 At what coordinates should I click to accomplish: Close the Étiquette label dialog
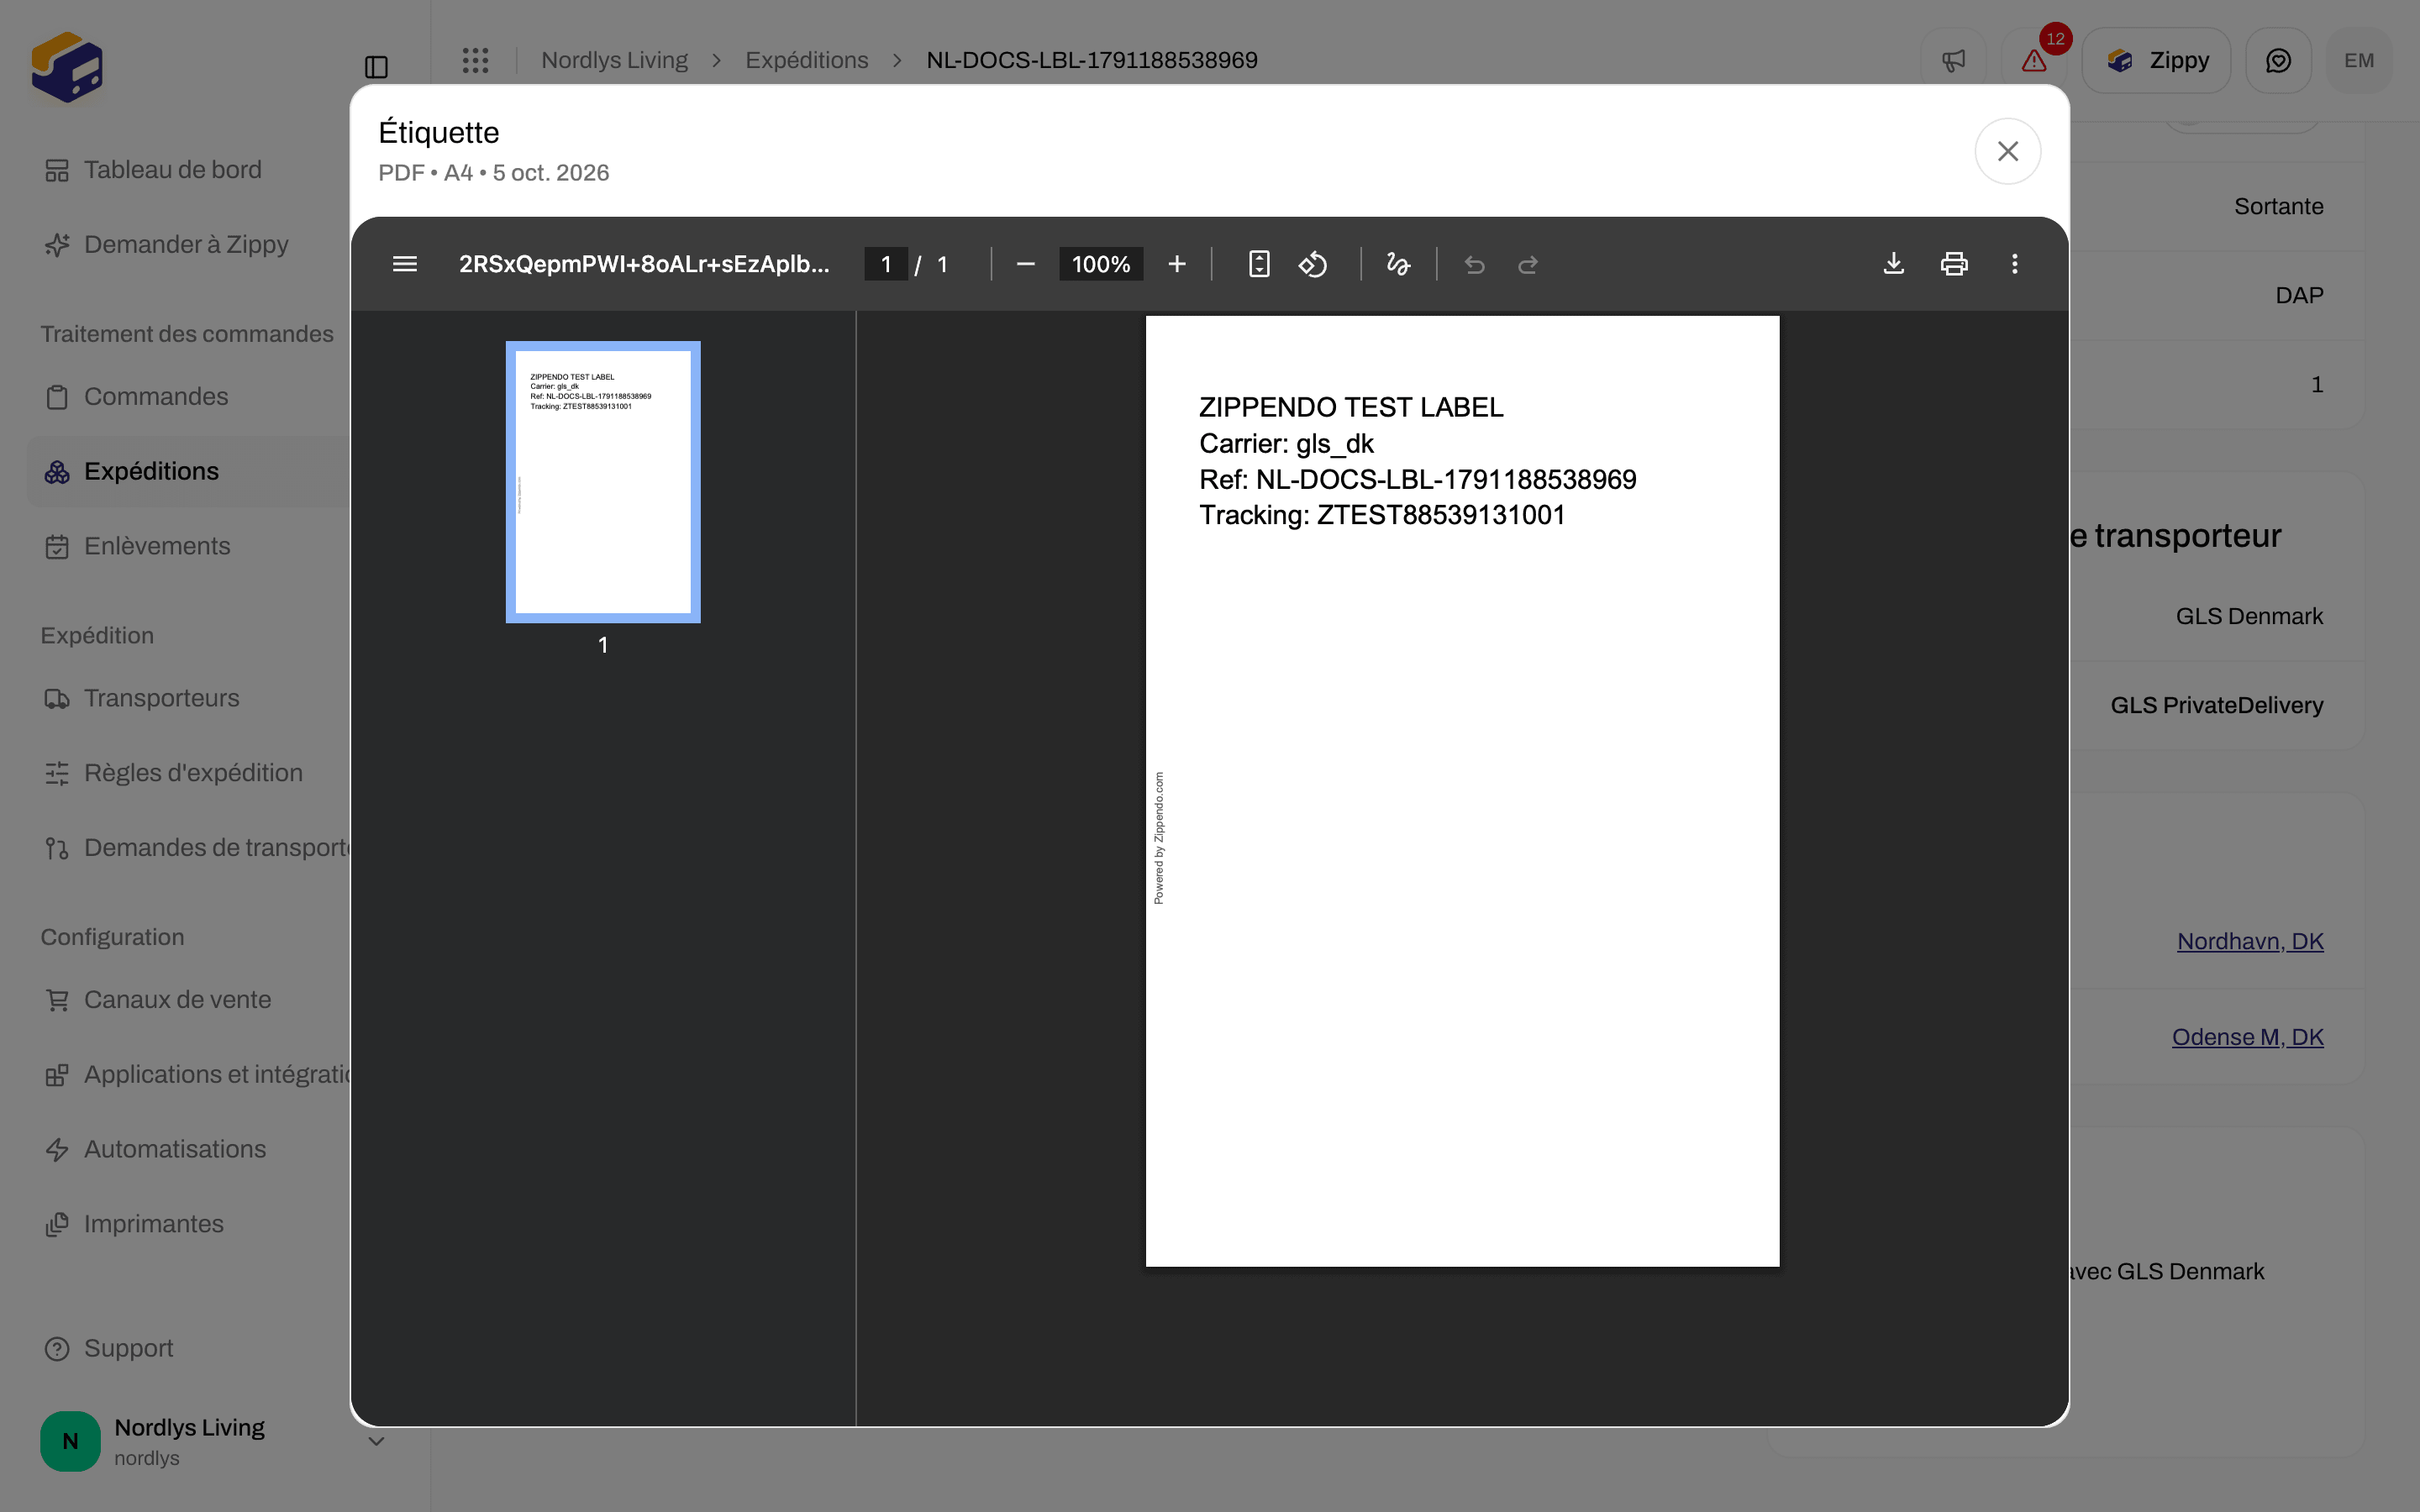(2007, 151)
